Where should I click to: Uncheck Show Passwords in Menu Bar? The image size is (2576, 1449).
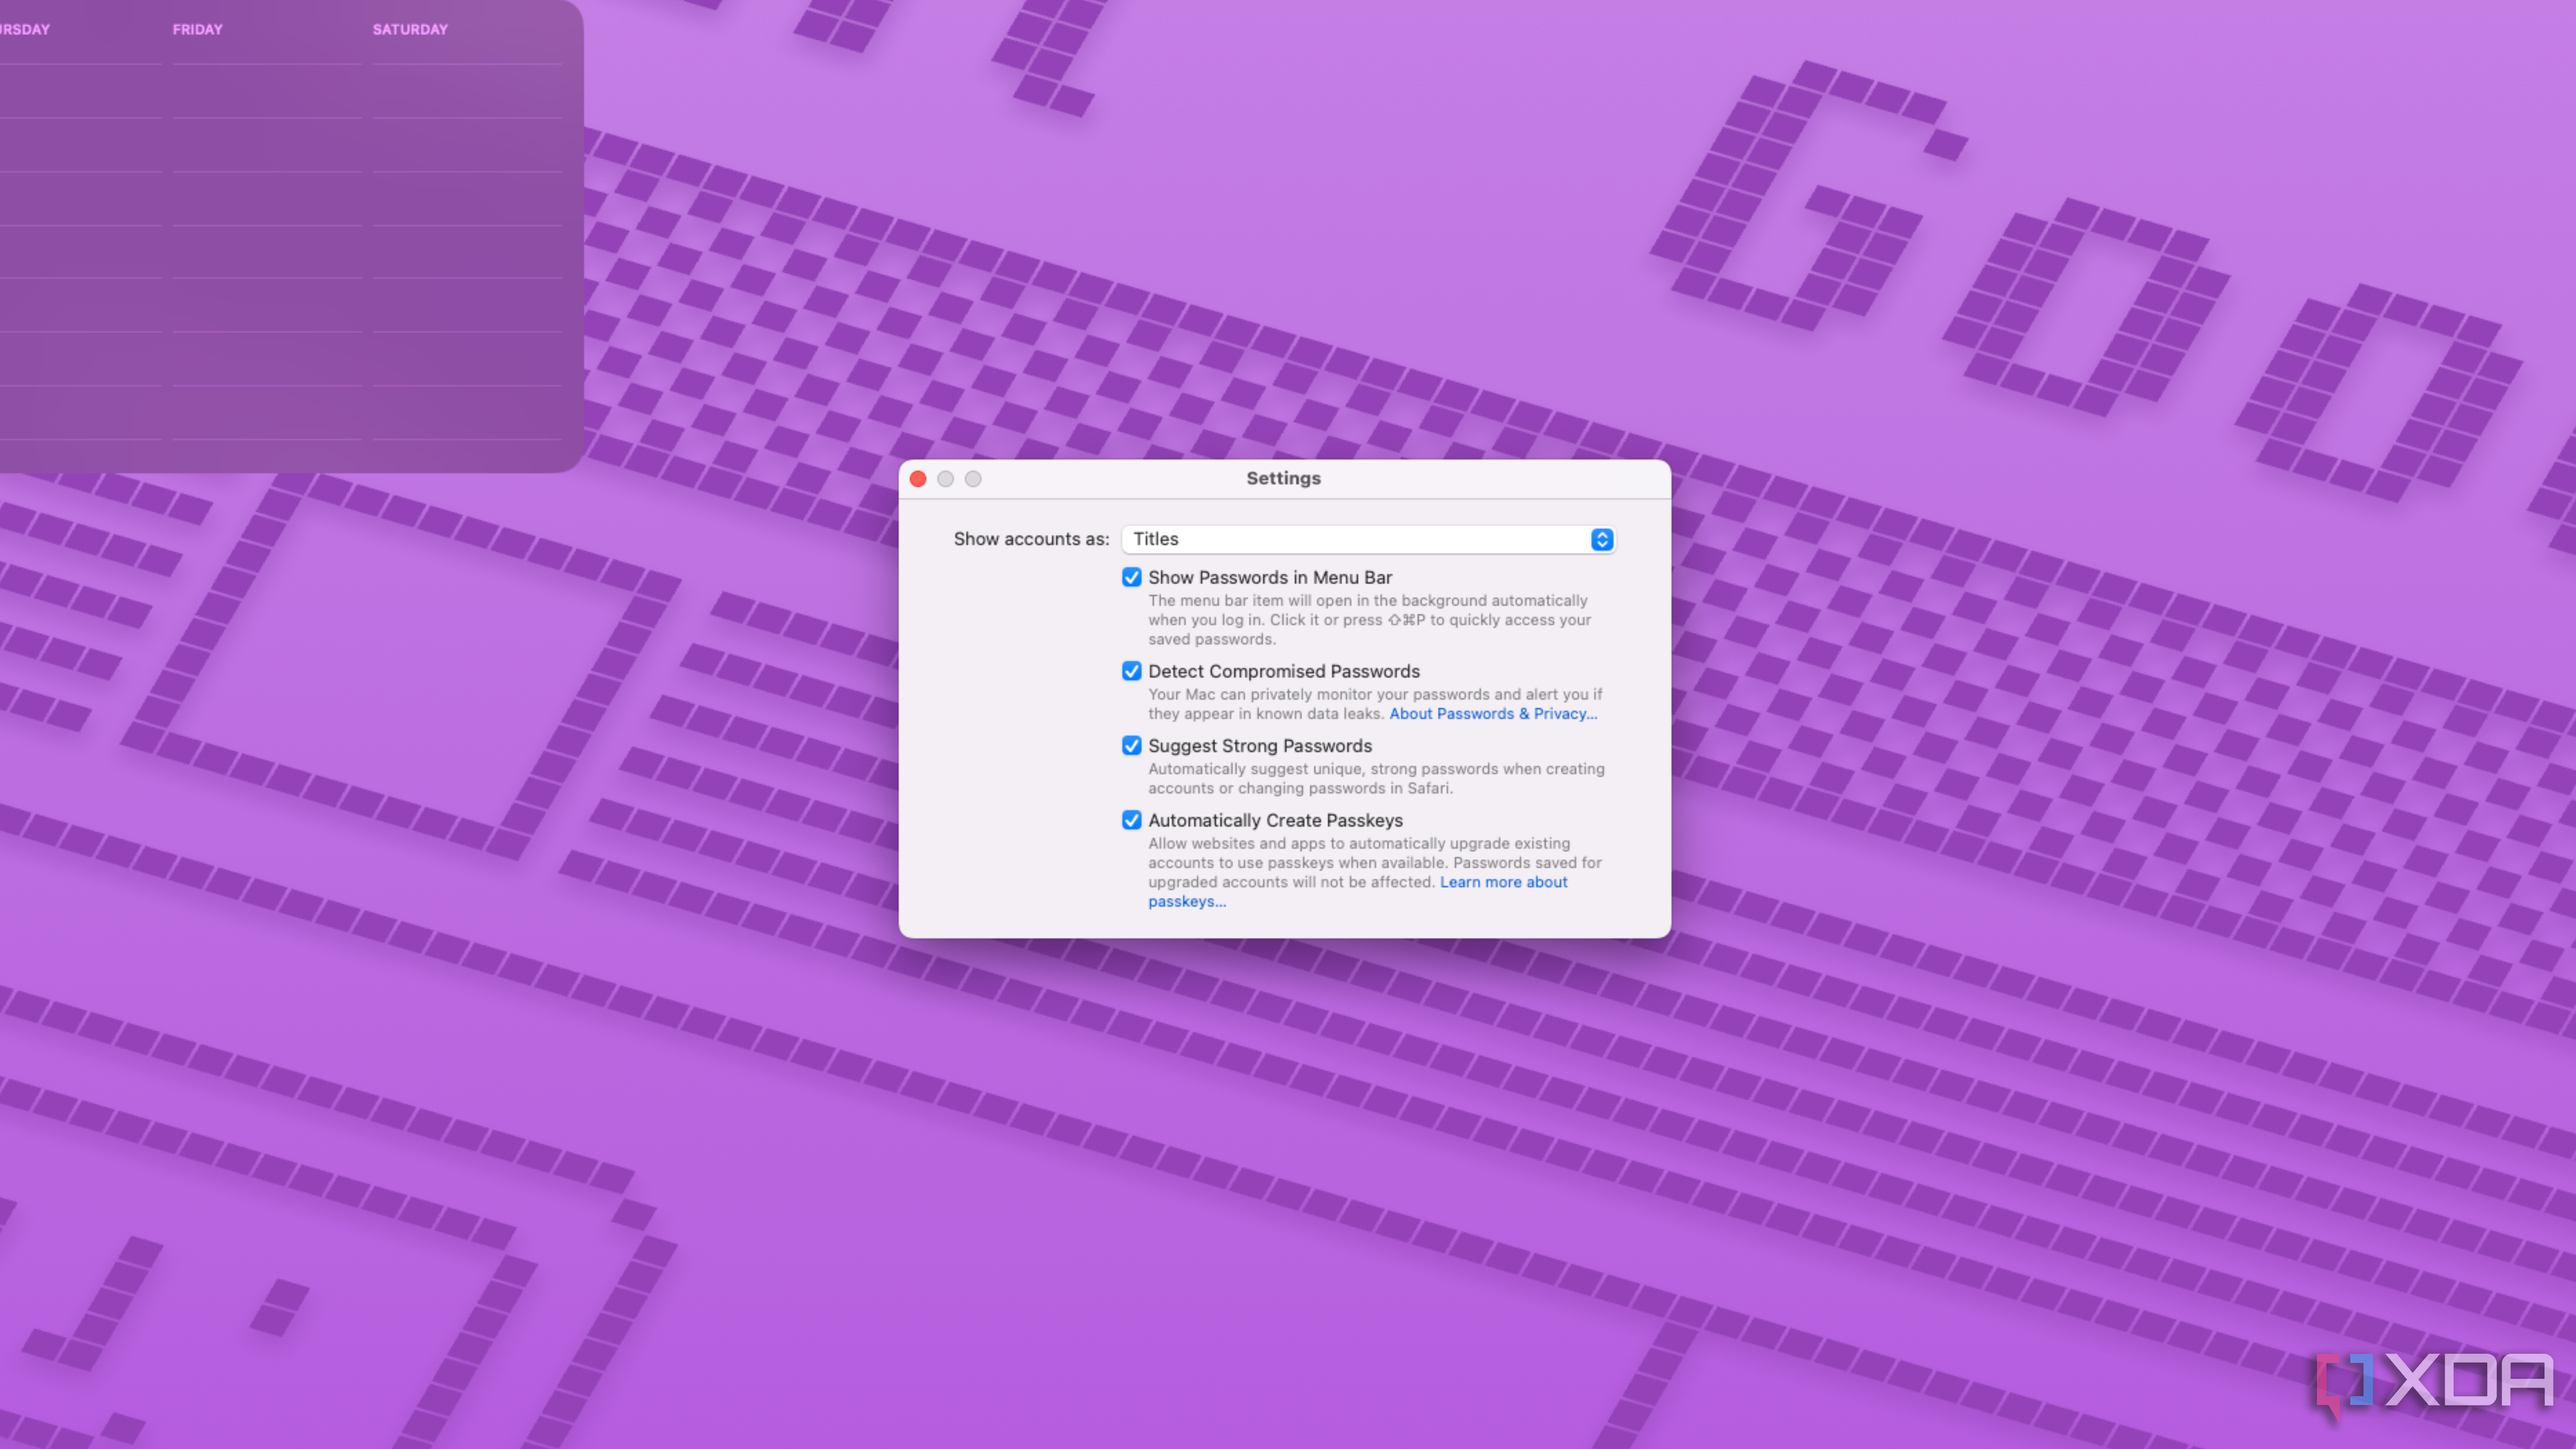[x=1131, y=577]
